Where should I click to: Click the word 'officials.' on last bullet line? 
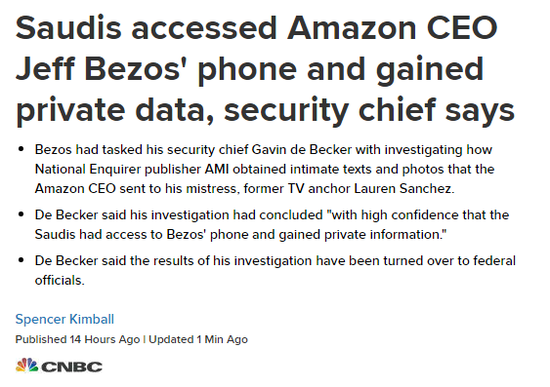[x=60, y=280]
